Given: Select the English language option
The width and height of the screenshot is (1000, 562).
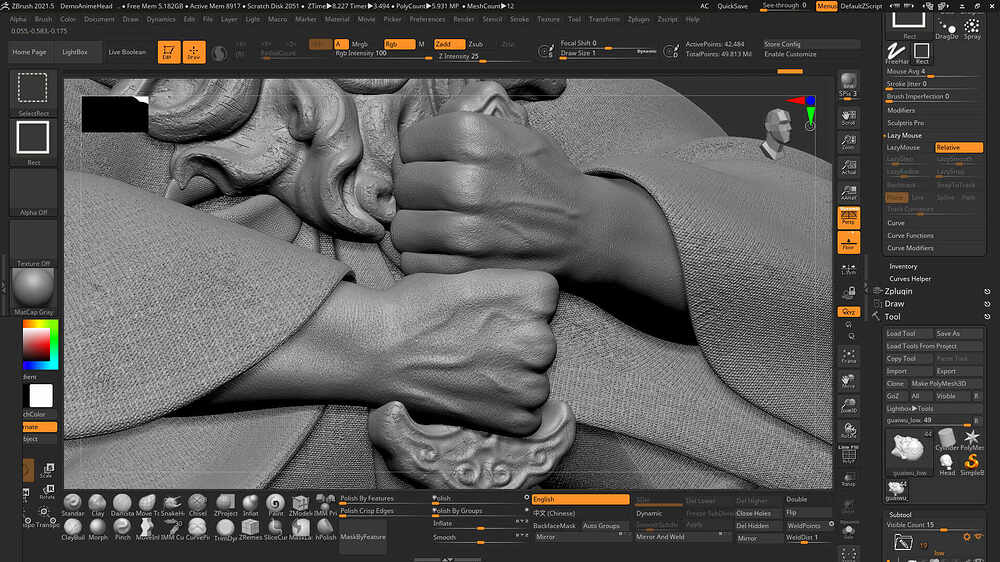Looking at the screenshot, I should [580, 499].
